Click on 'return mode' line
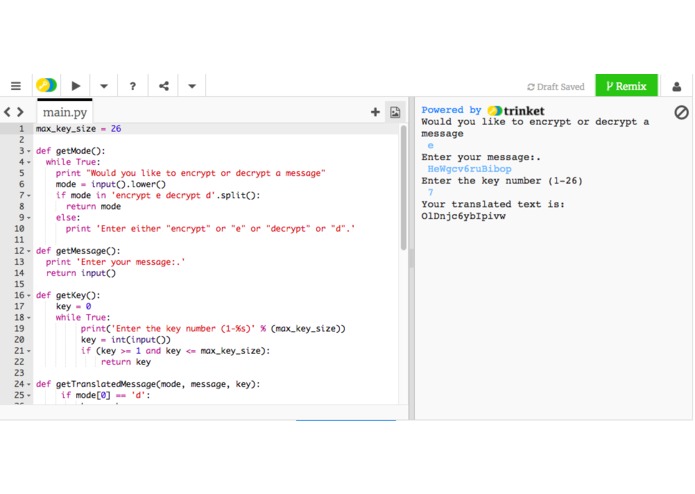Viewport: 695px width, 494px height. [93, 206]
